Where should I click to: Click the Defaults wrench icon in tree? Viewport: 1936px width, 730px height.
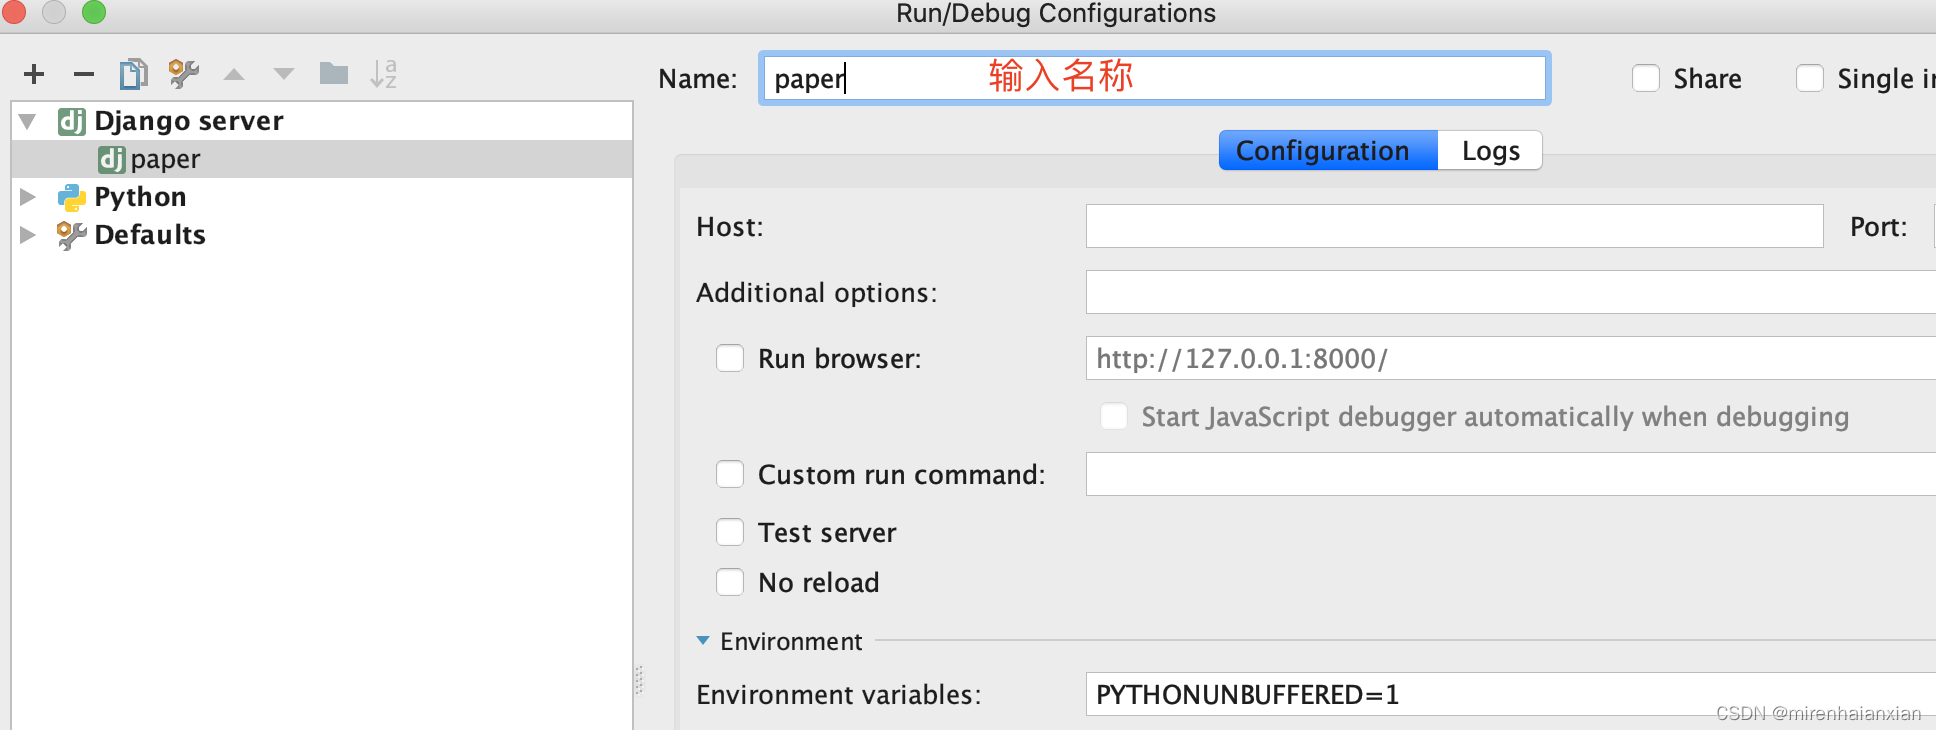pos(72,235)
